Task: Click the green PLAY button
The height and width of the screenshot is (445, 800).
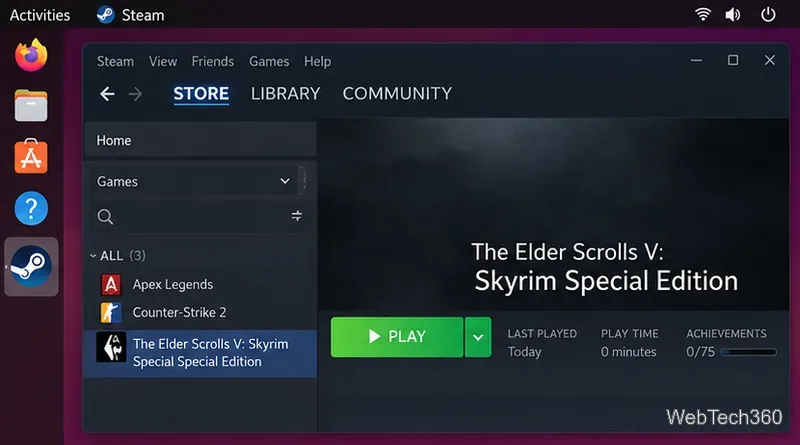Action: point(397,337)
